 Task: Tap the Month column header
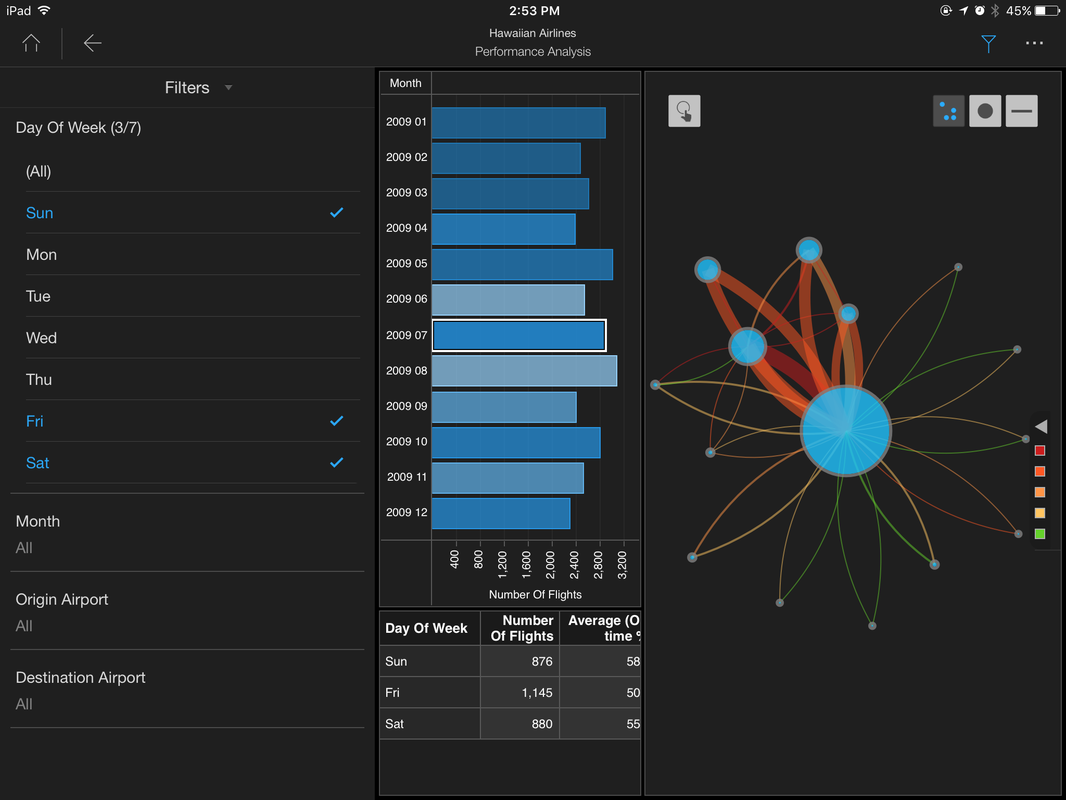(x=405, y=83)
